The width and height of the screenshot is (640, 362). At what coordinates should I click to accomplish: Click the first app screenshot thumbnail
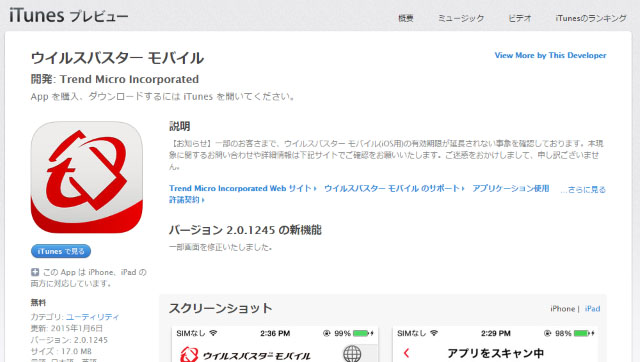275,344
